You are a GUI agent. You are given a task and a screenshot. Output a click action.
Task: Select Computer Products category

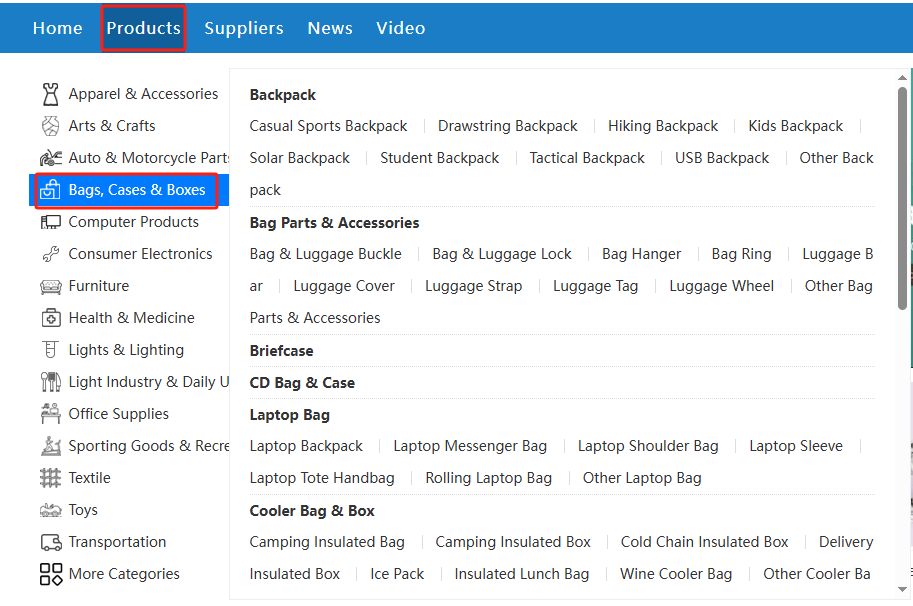[x=133, y=222]
